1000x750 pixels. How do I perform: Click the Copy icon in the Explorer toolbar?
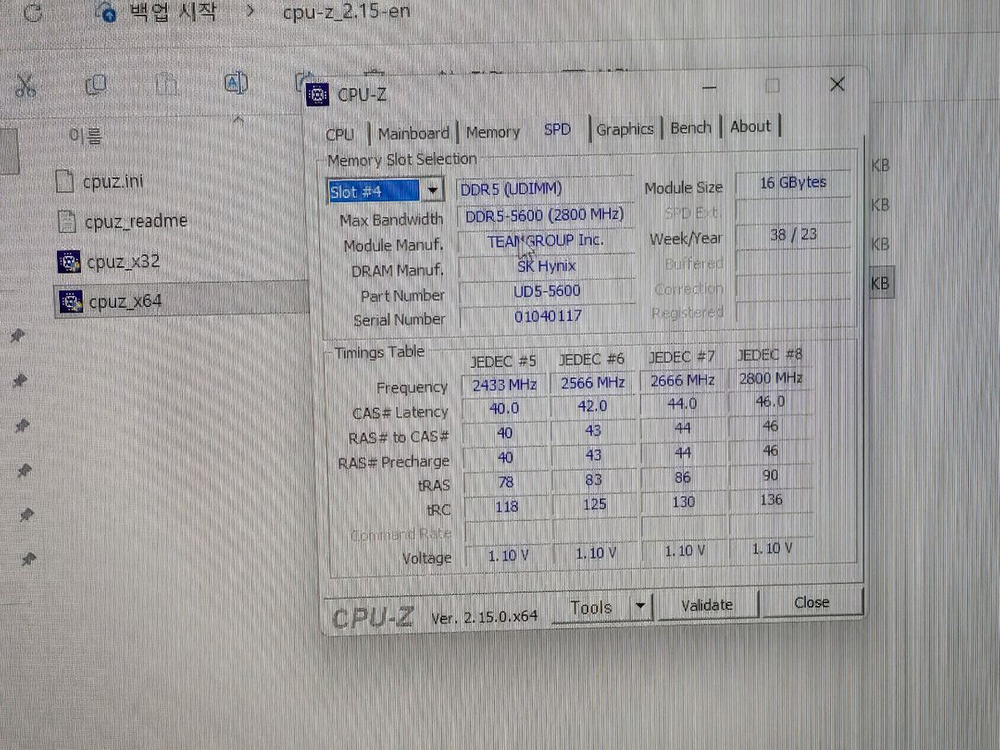(96, 86)
